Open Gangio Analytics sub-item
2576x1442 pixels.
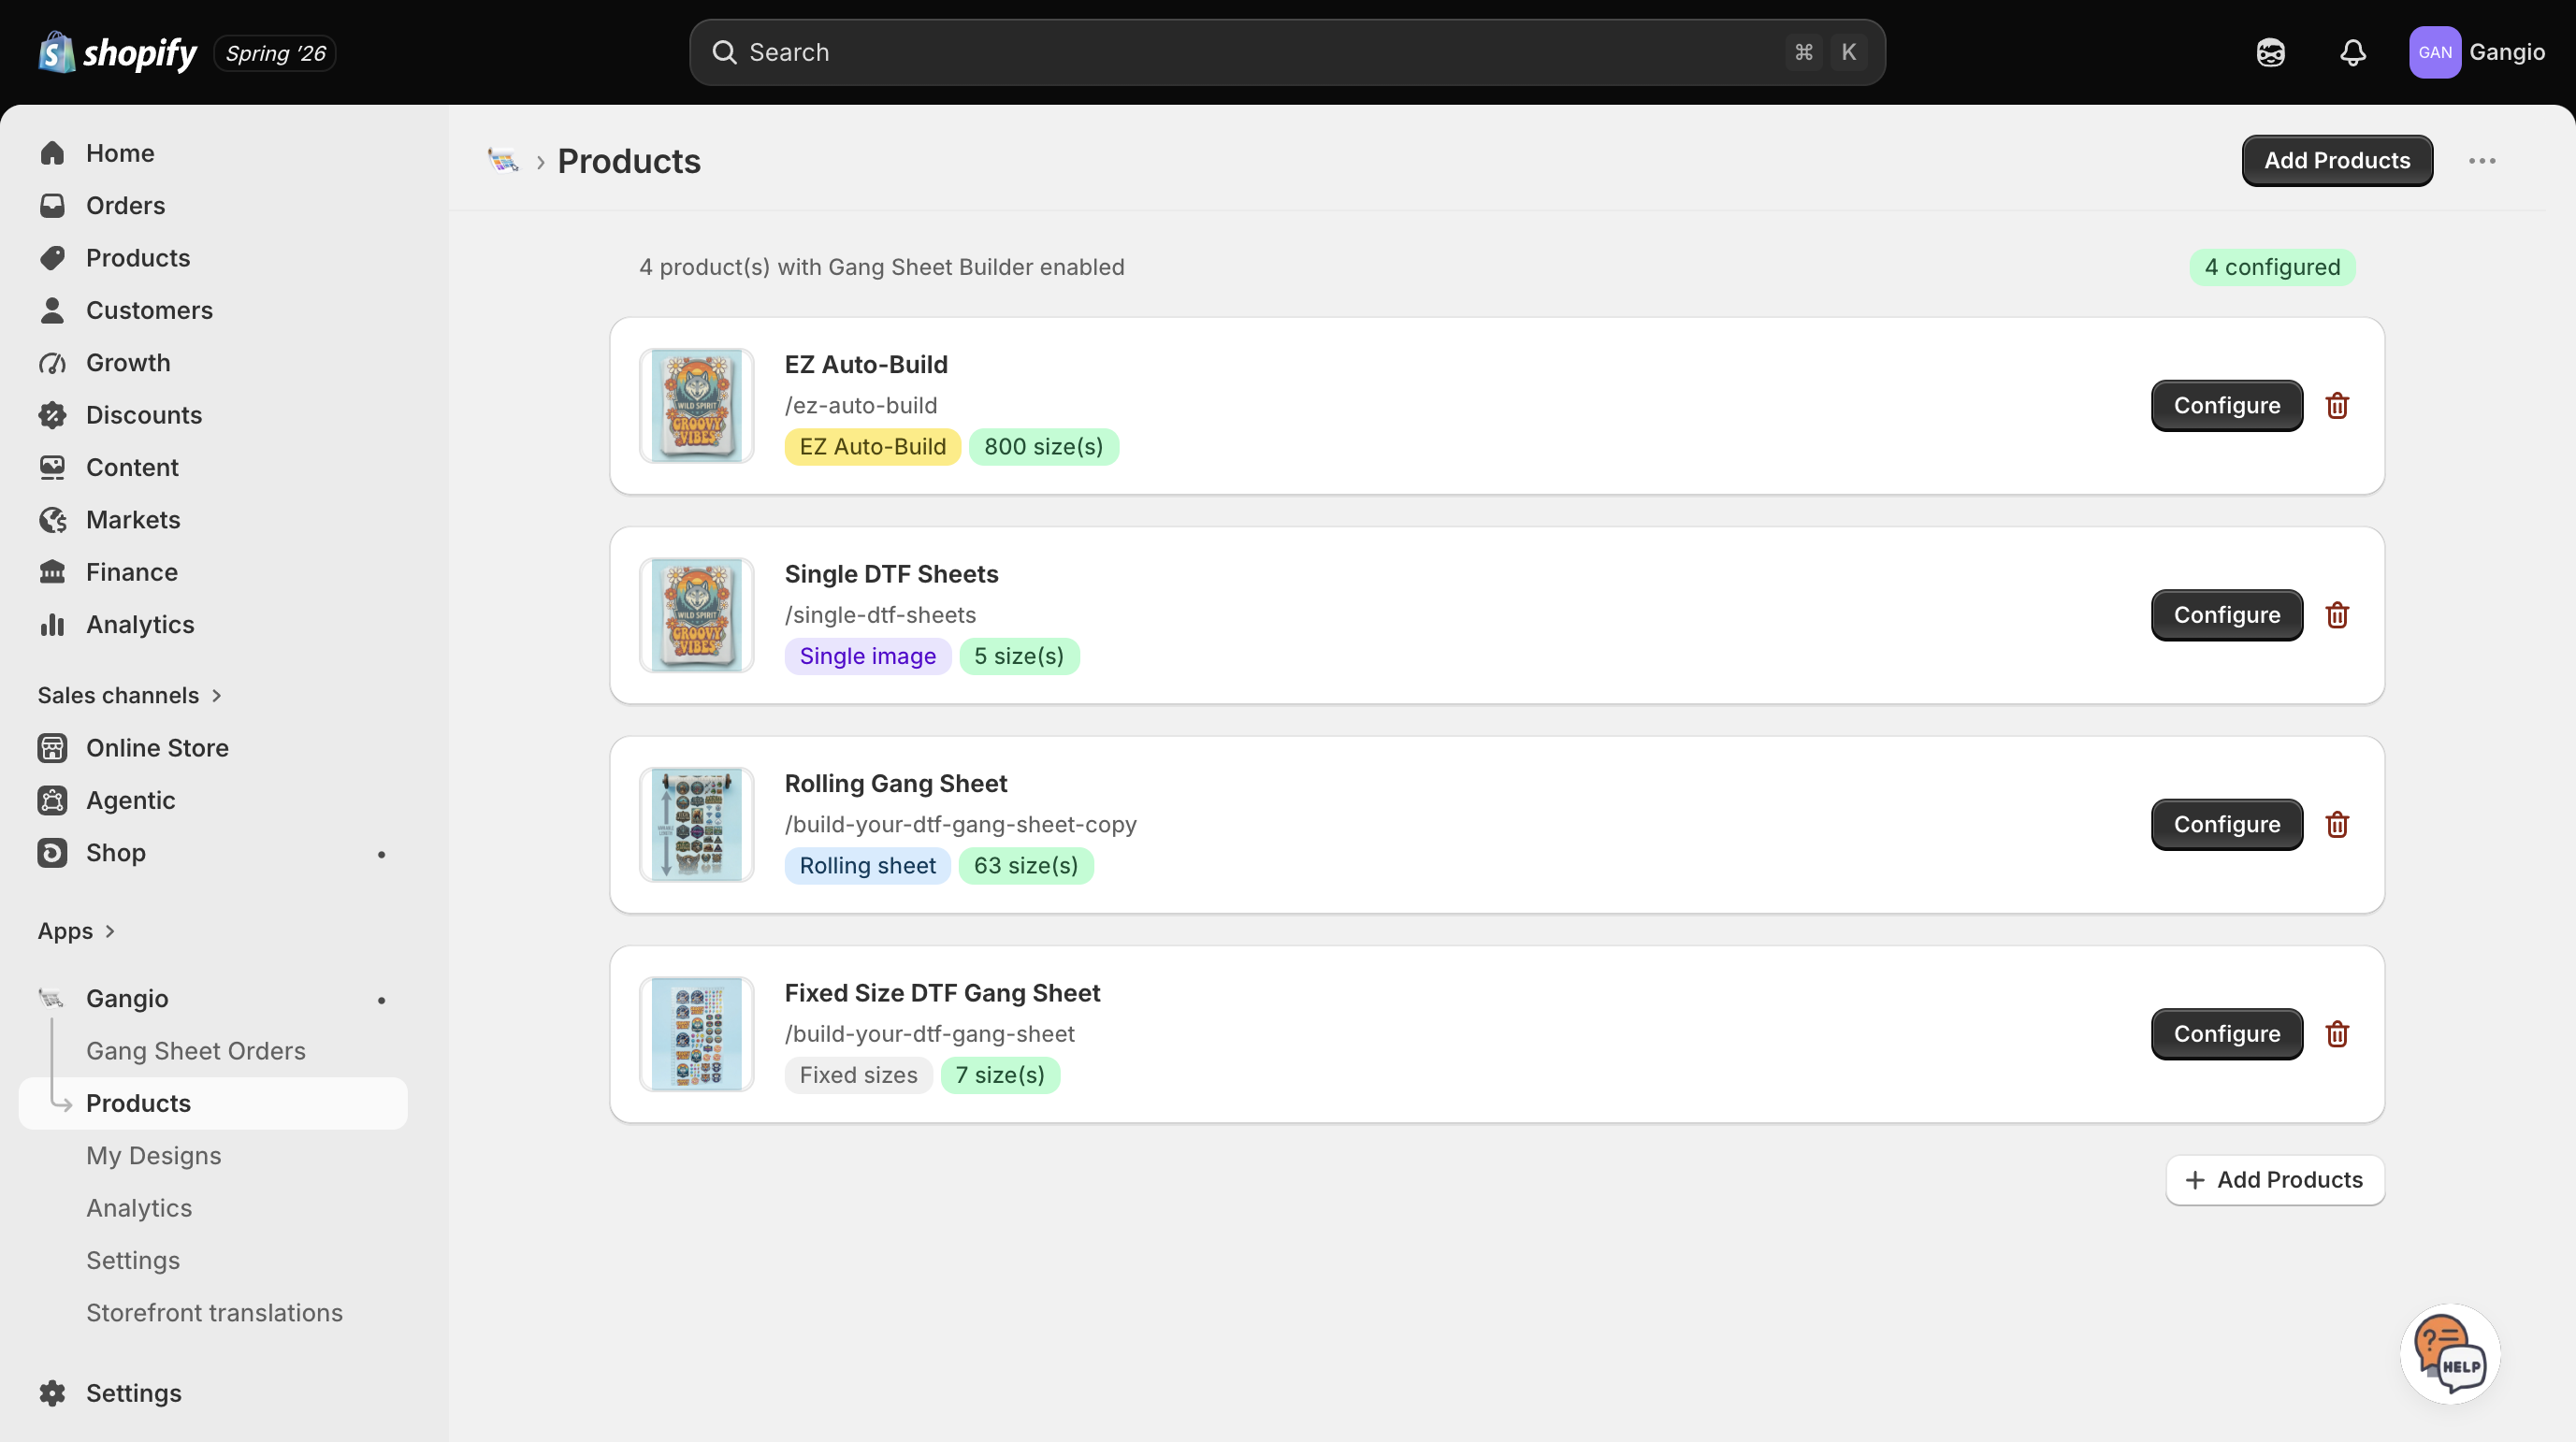(x=139, y=1208)
